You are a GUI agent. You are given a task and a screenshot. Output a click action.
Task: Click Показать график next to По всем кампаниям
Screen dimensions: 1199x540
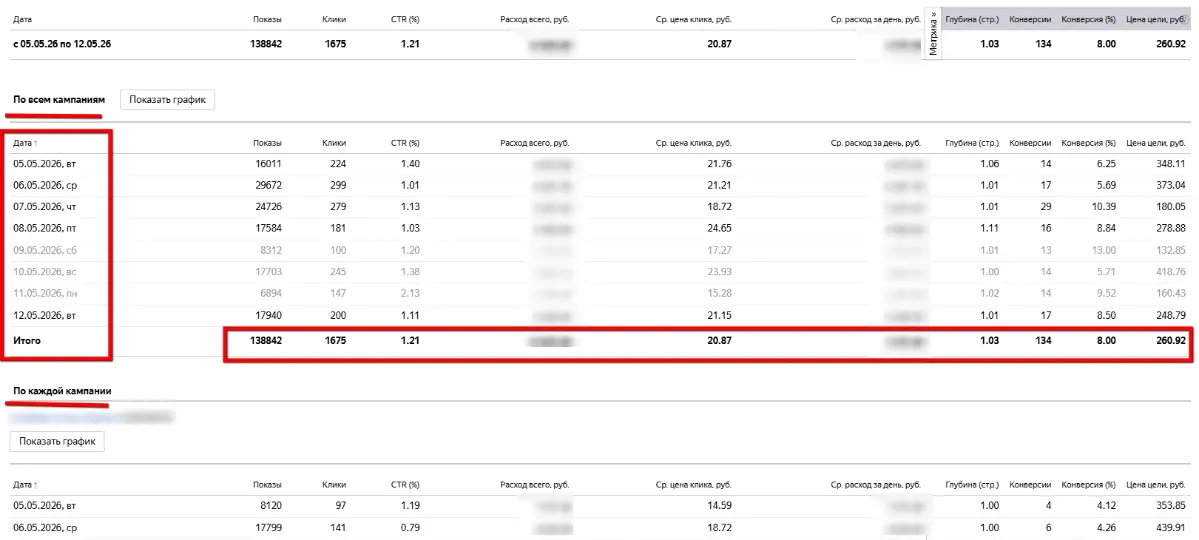[x=167, y=99]
